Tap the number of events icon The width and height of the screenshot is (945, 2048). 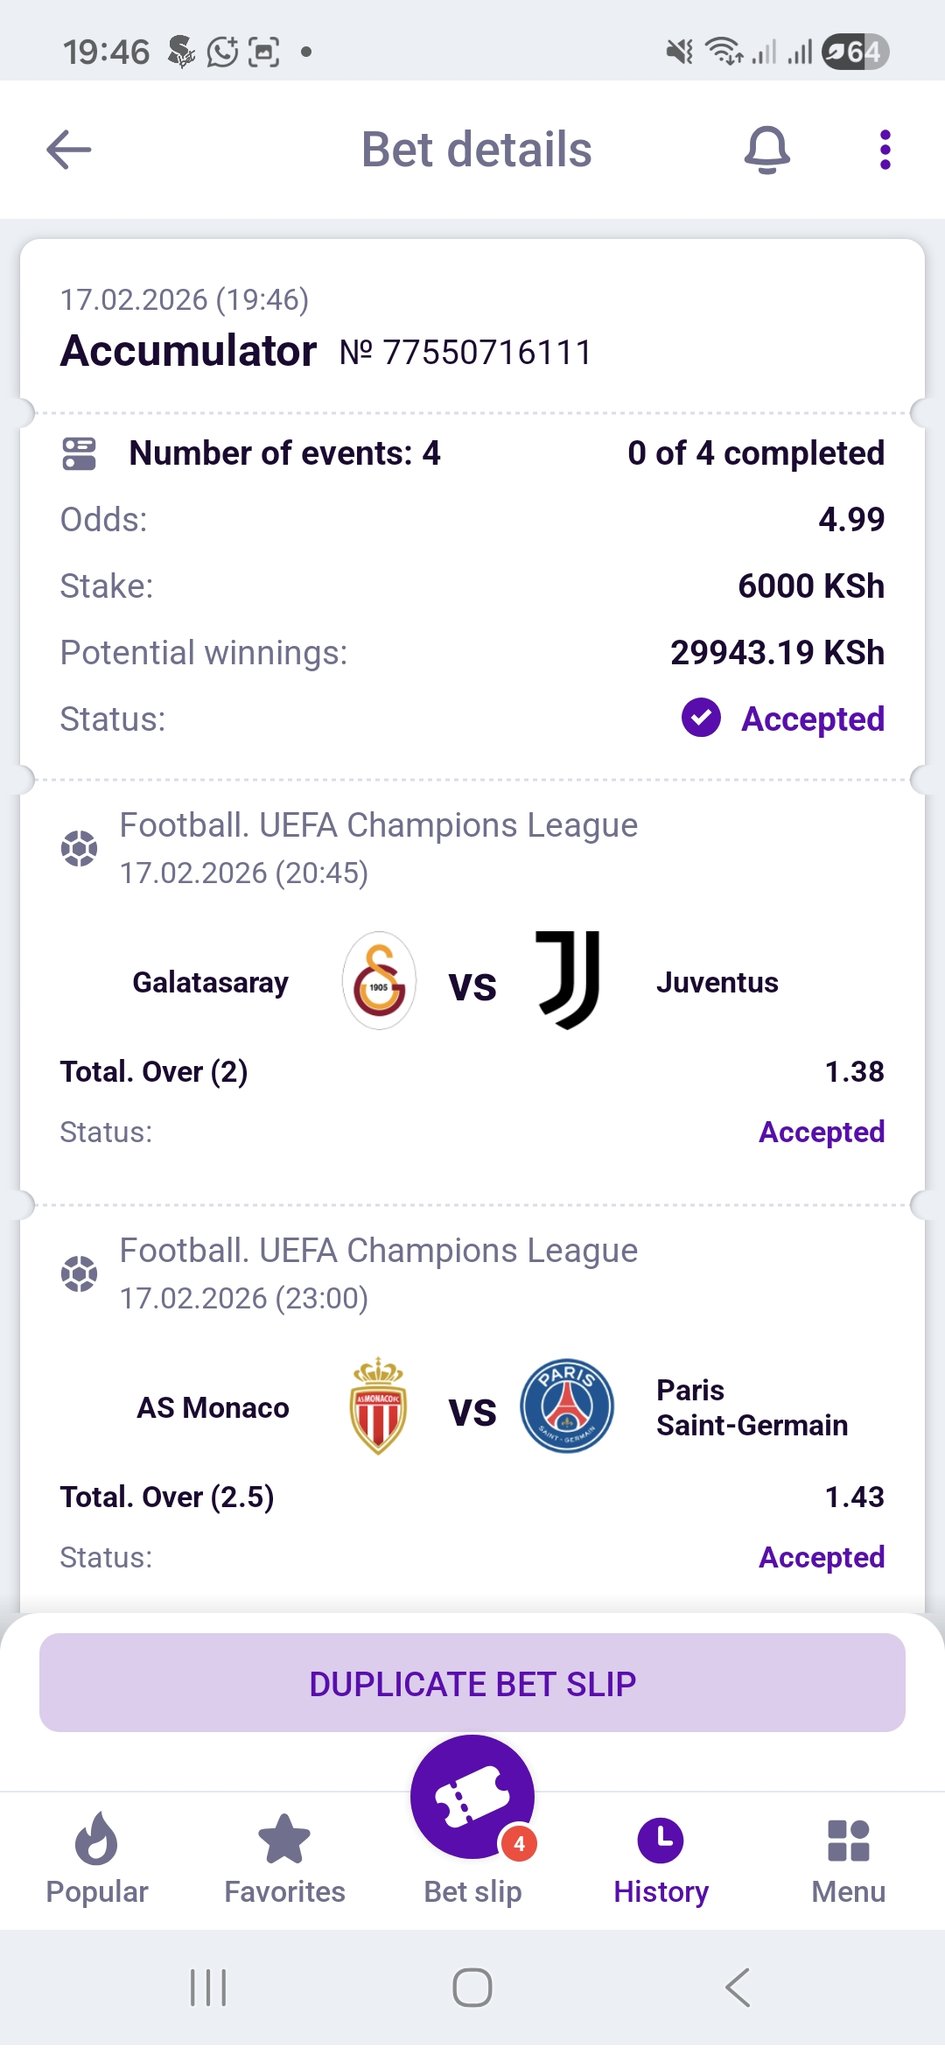[x=79, y=453]
